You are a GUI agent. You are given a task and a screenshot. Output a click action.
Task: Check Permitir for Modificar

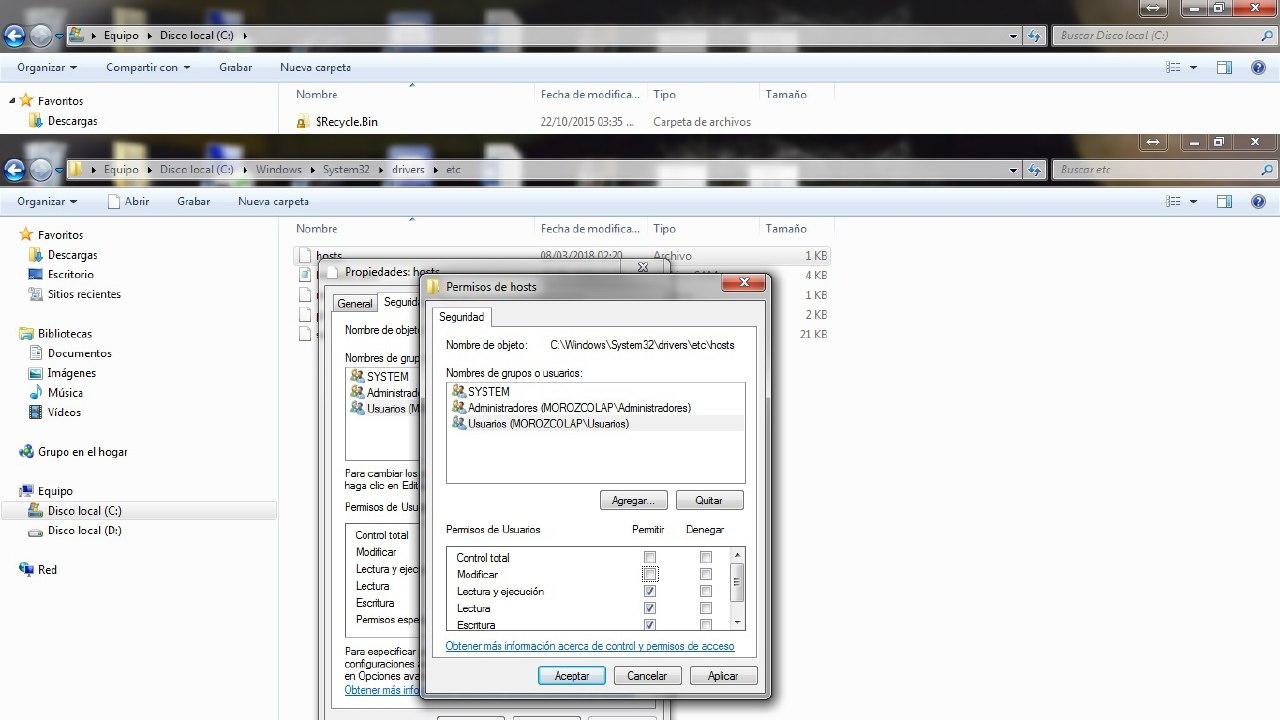pyautogui.click(x=650, y=575)
